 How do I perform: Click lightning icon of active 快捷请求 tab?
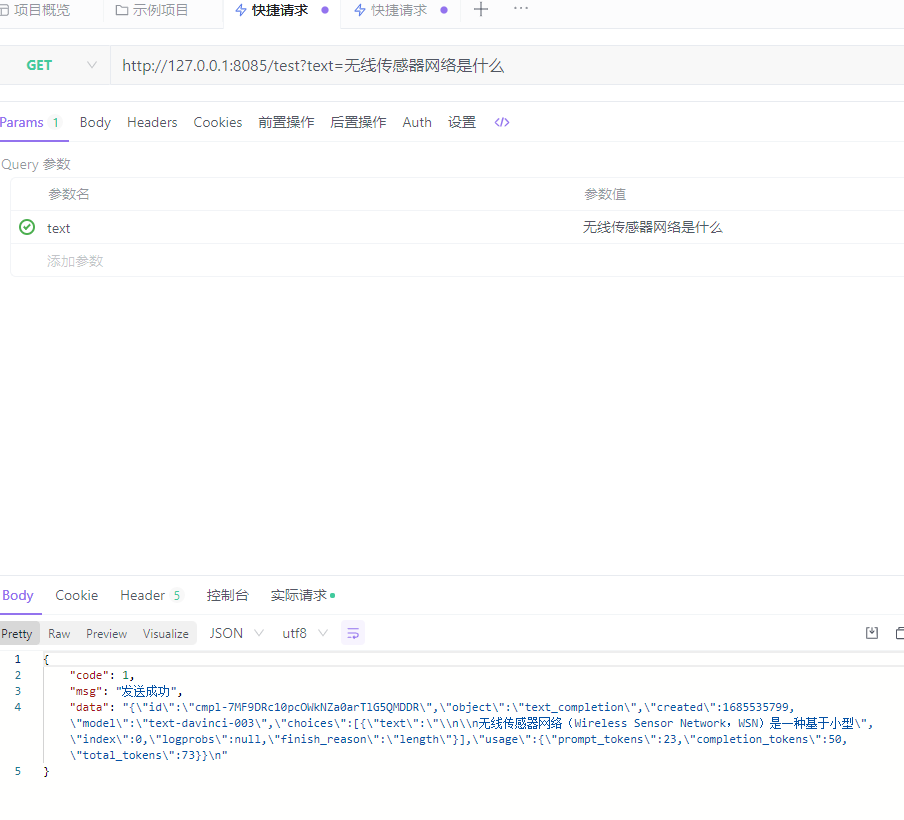[x=241, y=10]
